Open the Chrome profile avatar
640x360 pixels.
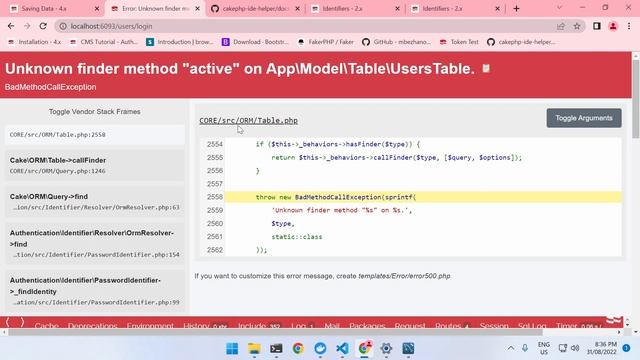click(x=613, y=26)
